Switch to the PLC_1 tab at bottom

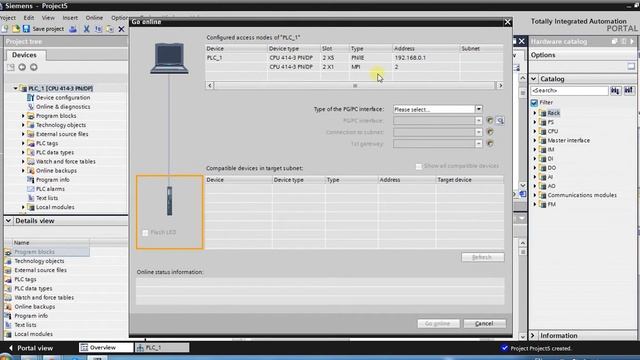(x=162, y=347)
